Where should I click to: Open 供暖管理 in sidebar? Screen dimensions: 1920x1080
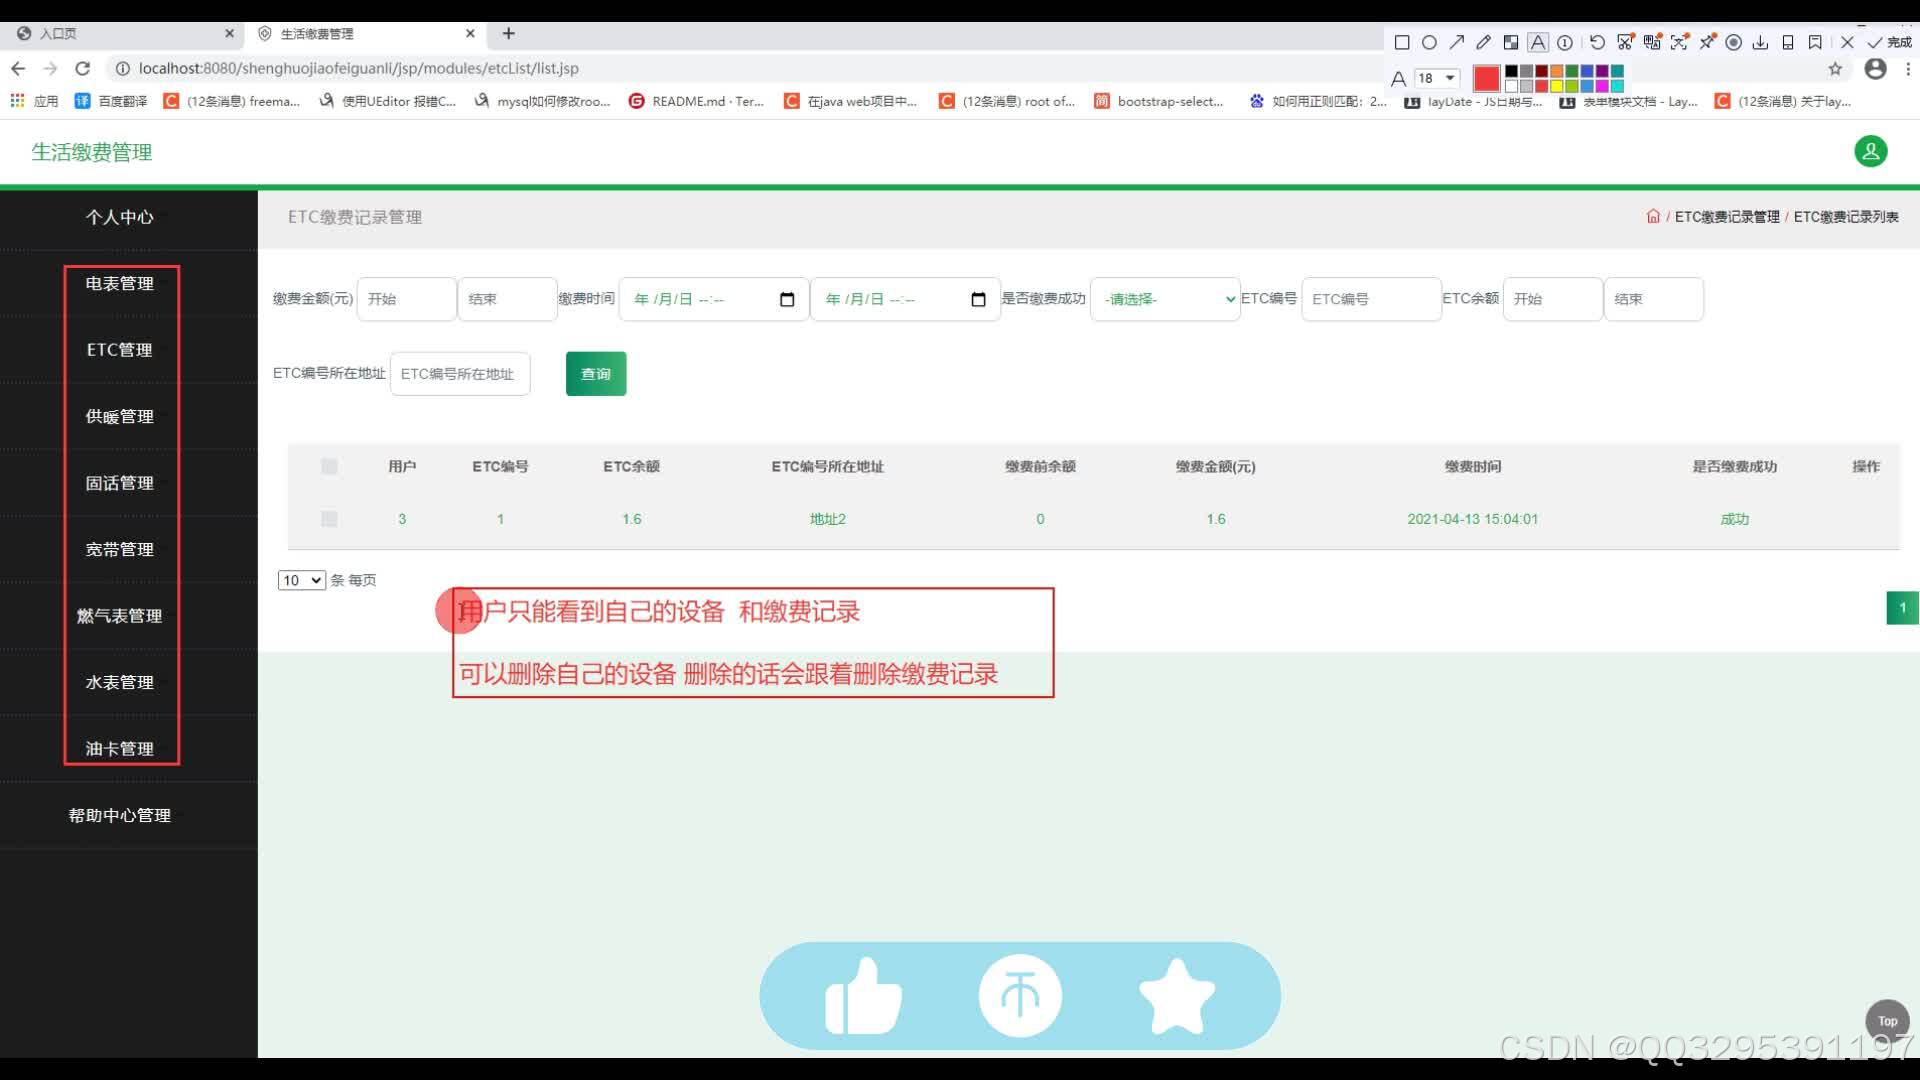(x=119, y=416)
